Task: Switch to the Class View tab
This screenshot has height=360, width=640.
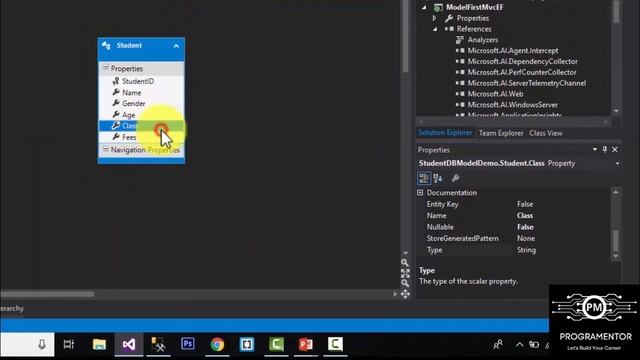Action: tap(546, 133)
